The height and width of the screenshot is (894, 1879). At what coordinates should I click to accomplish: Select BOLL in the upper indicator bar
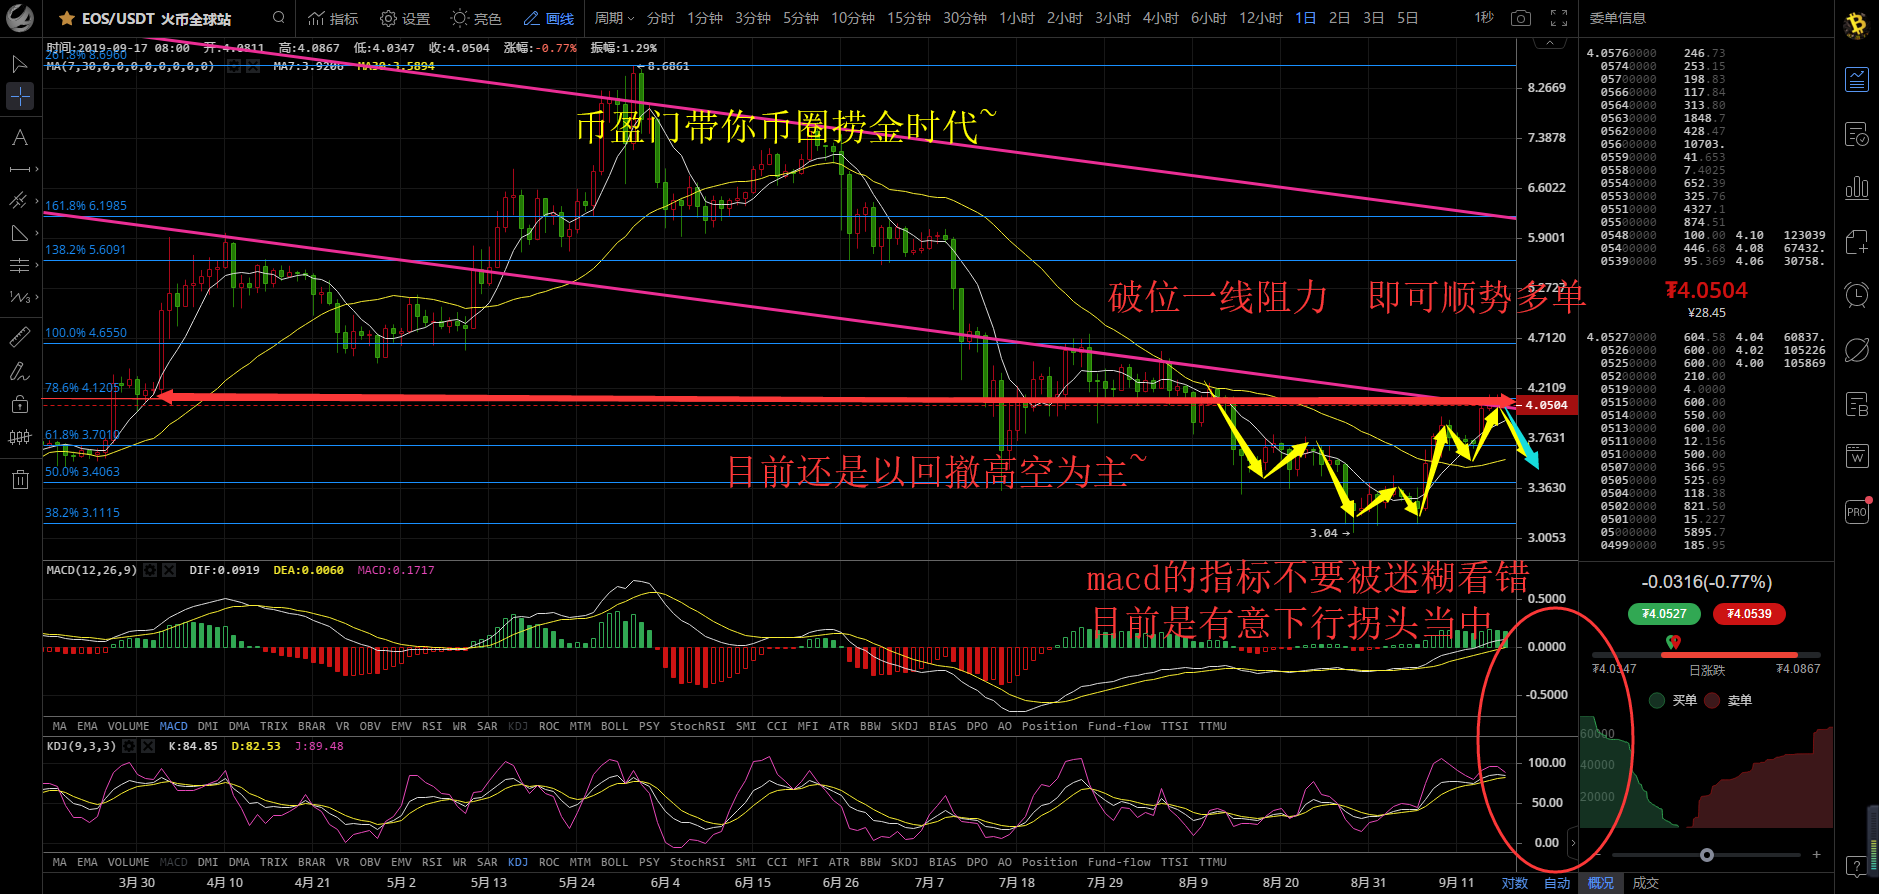pos(614,726)
